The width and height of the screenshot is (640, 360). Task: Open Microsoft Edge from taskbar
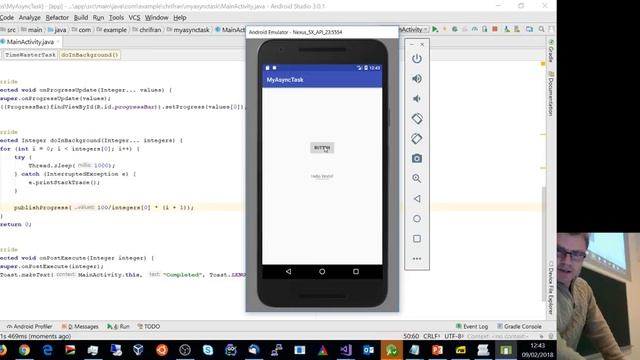click(x=47, y=350)
